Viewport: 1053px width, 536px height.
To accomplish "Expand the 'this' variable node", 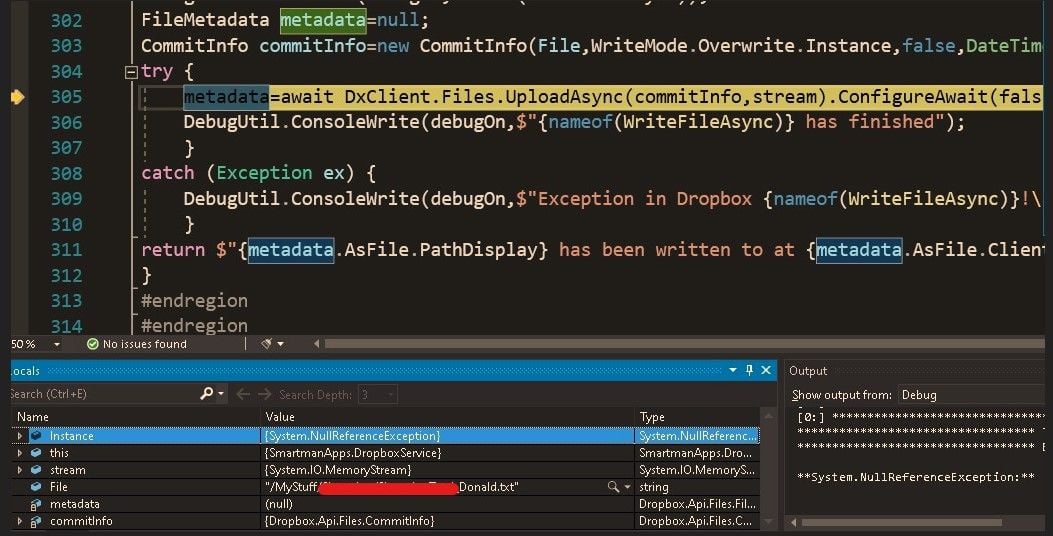I will (x=19, y=453).
